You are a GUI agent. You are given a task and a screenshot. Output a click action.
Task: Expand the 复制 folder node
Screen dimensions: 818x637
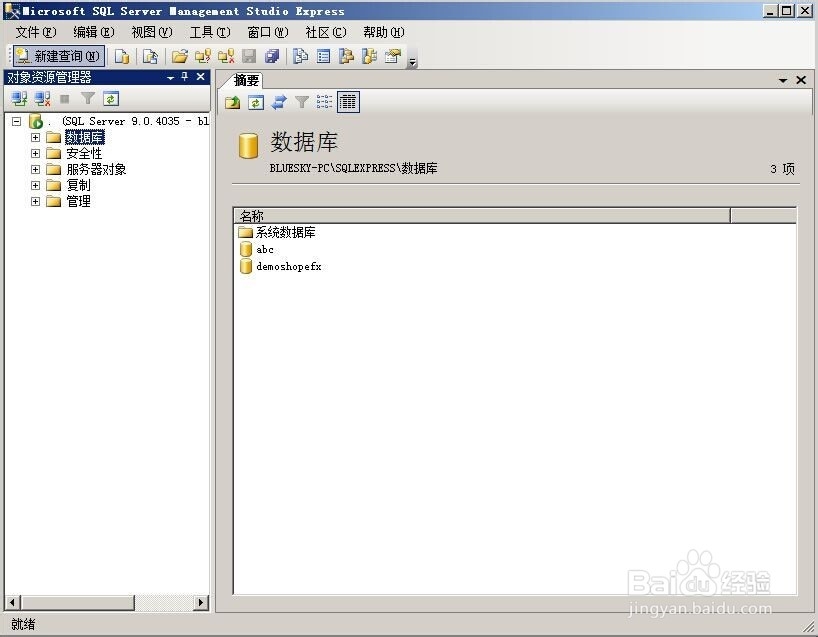(35, 185)
